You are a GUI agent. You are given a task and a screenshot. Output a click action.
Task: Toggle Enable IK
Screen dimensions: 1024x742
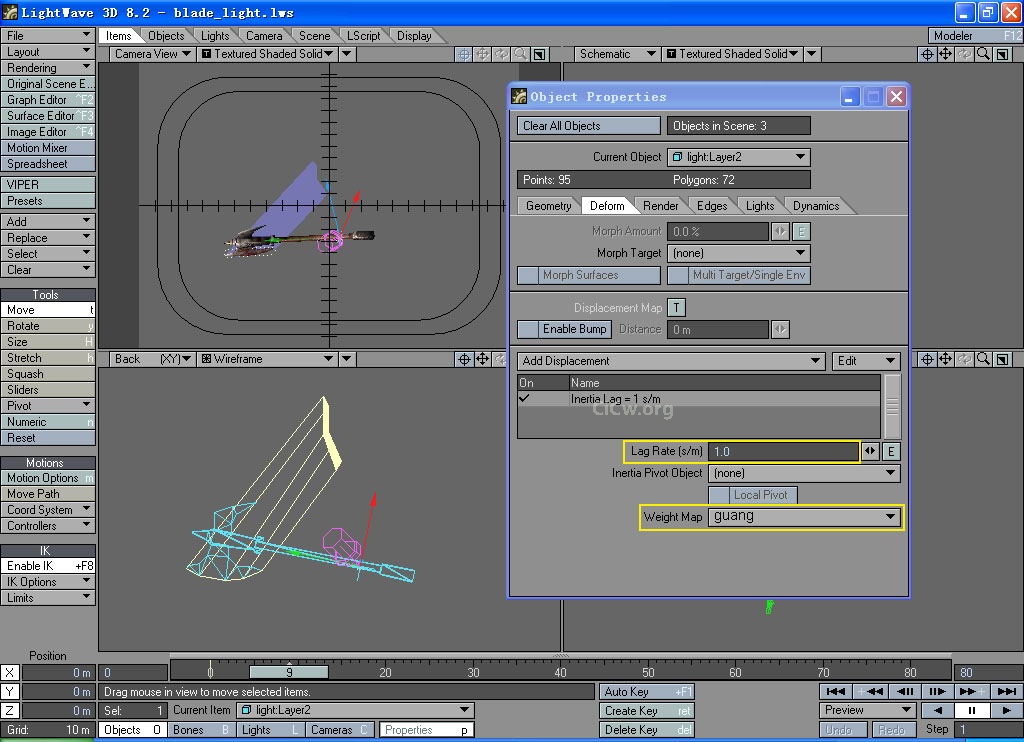48,566
